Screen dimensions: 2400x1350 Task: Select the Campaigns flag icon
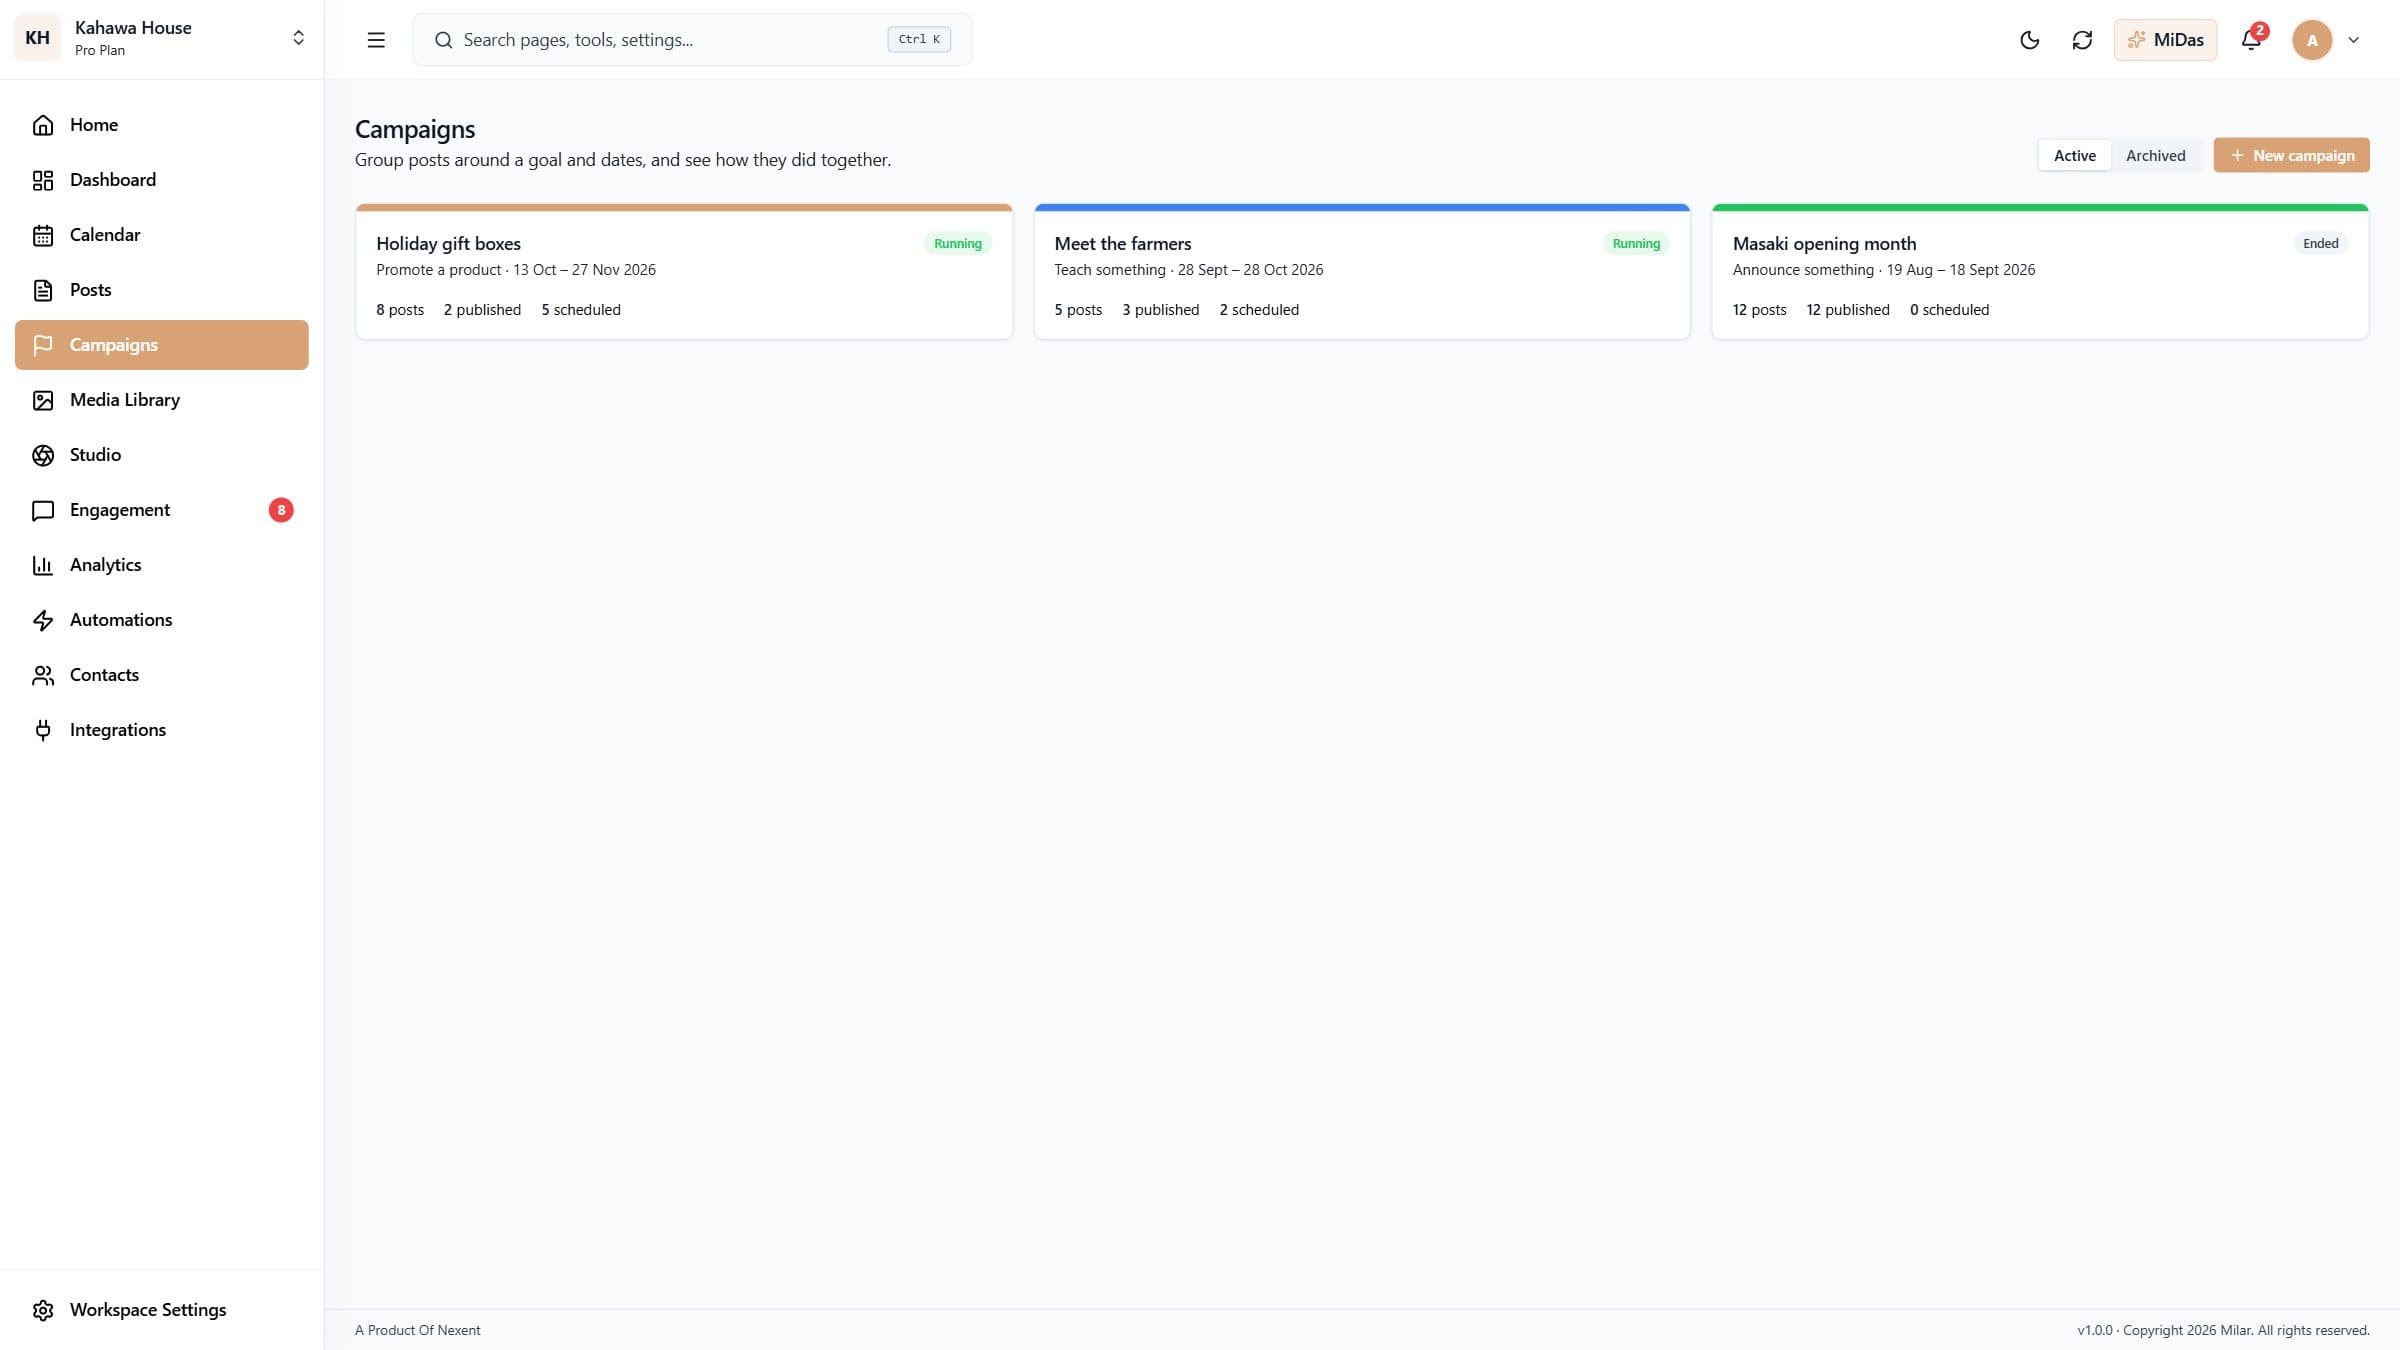(x=42, y=345)
